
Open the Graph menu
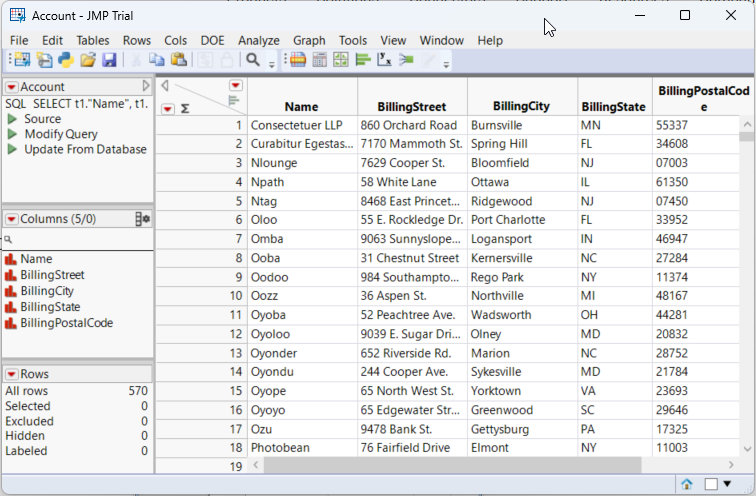click(309, 40)
